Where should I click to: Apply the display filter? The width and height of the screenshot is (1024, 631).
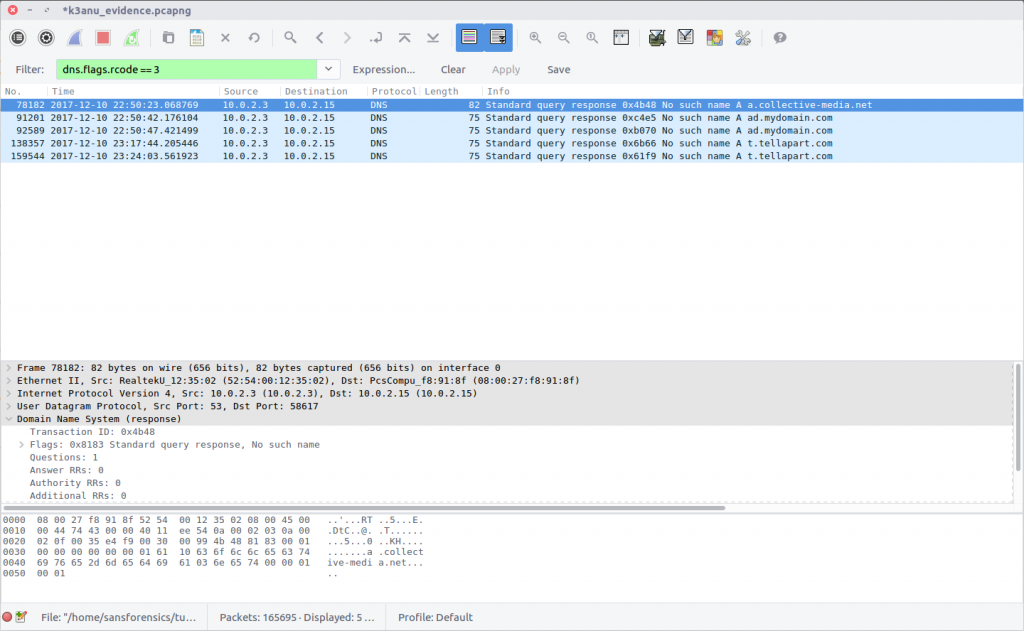coord(505,69)
